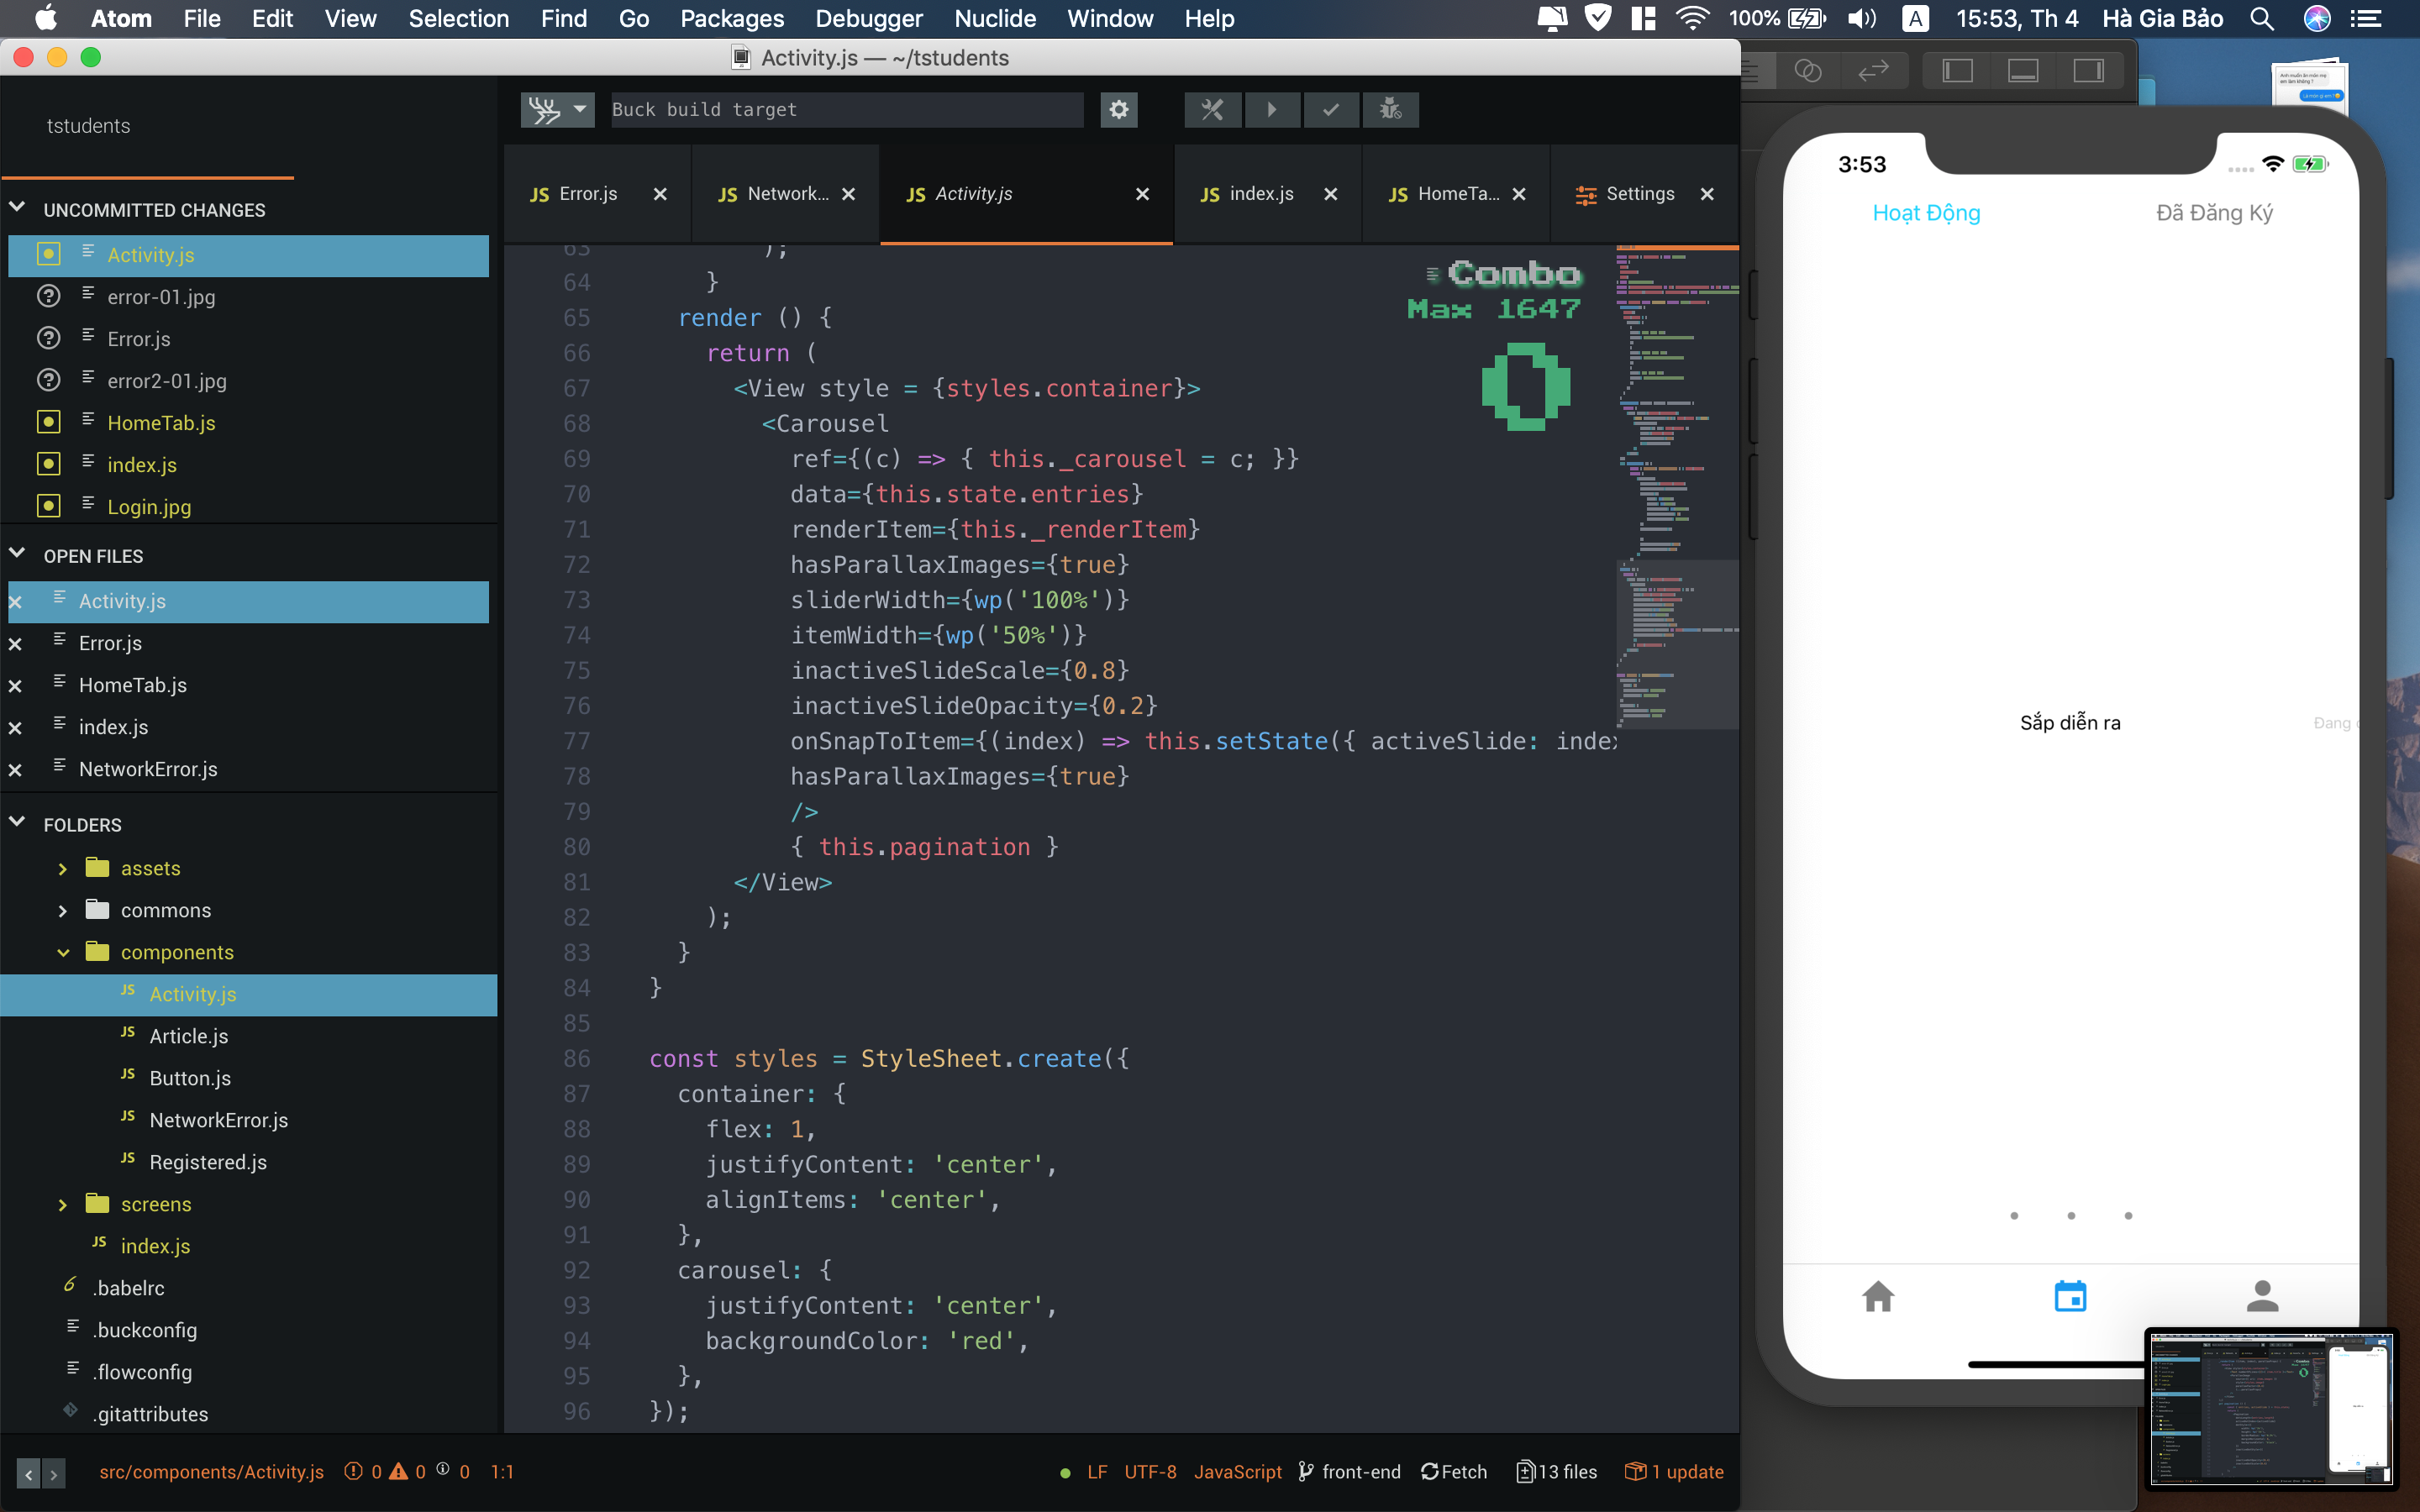This screenshot has height=1512, width=2420.
Task: Collapse the Folders section
Action: 17,823
